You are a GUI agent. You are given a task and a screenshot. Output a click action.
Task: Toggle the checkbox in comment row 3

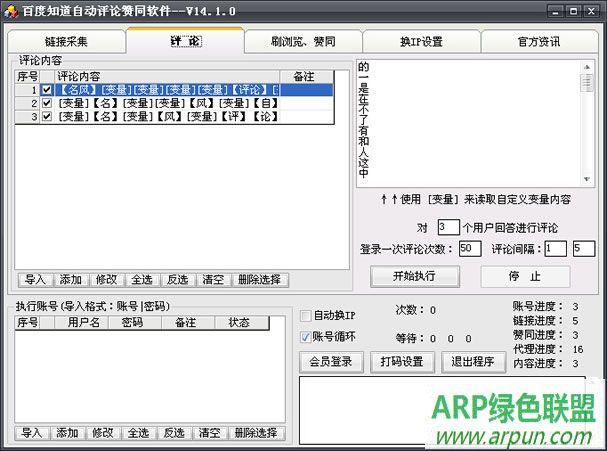(x=47, y=116)
